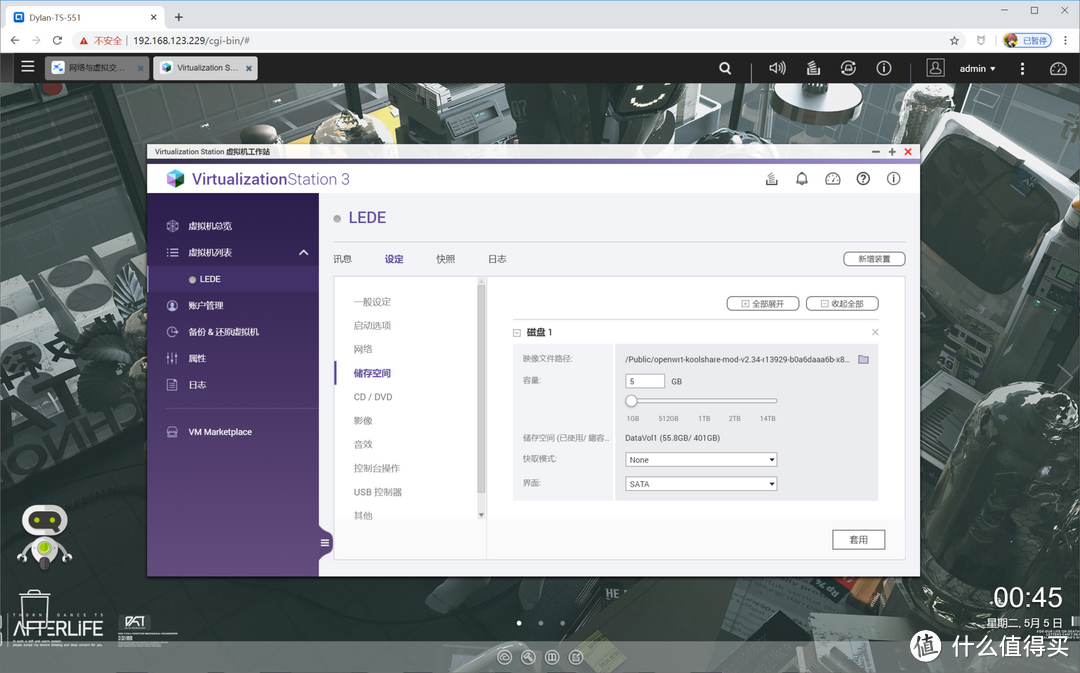Image resolution: width=1080 pixels, height=673 pixels.
Task: Open Virtualization Station background tasks icon
Action: pyautogui.click(x=771, y=179)
